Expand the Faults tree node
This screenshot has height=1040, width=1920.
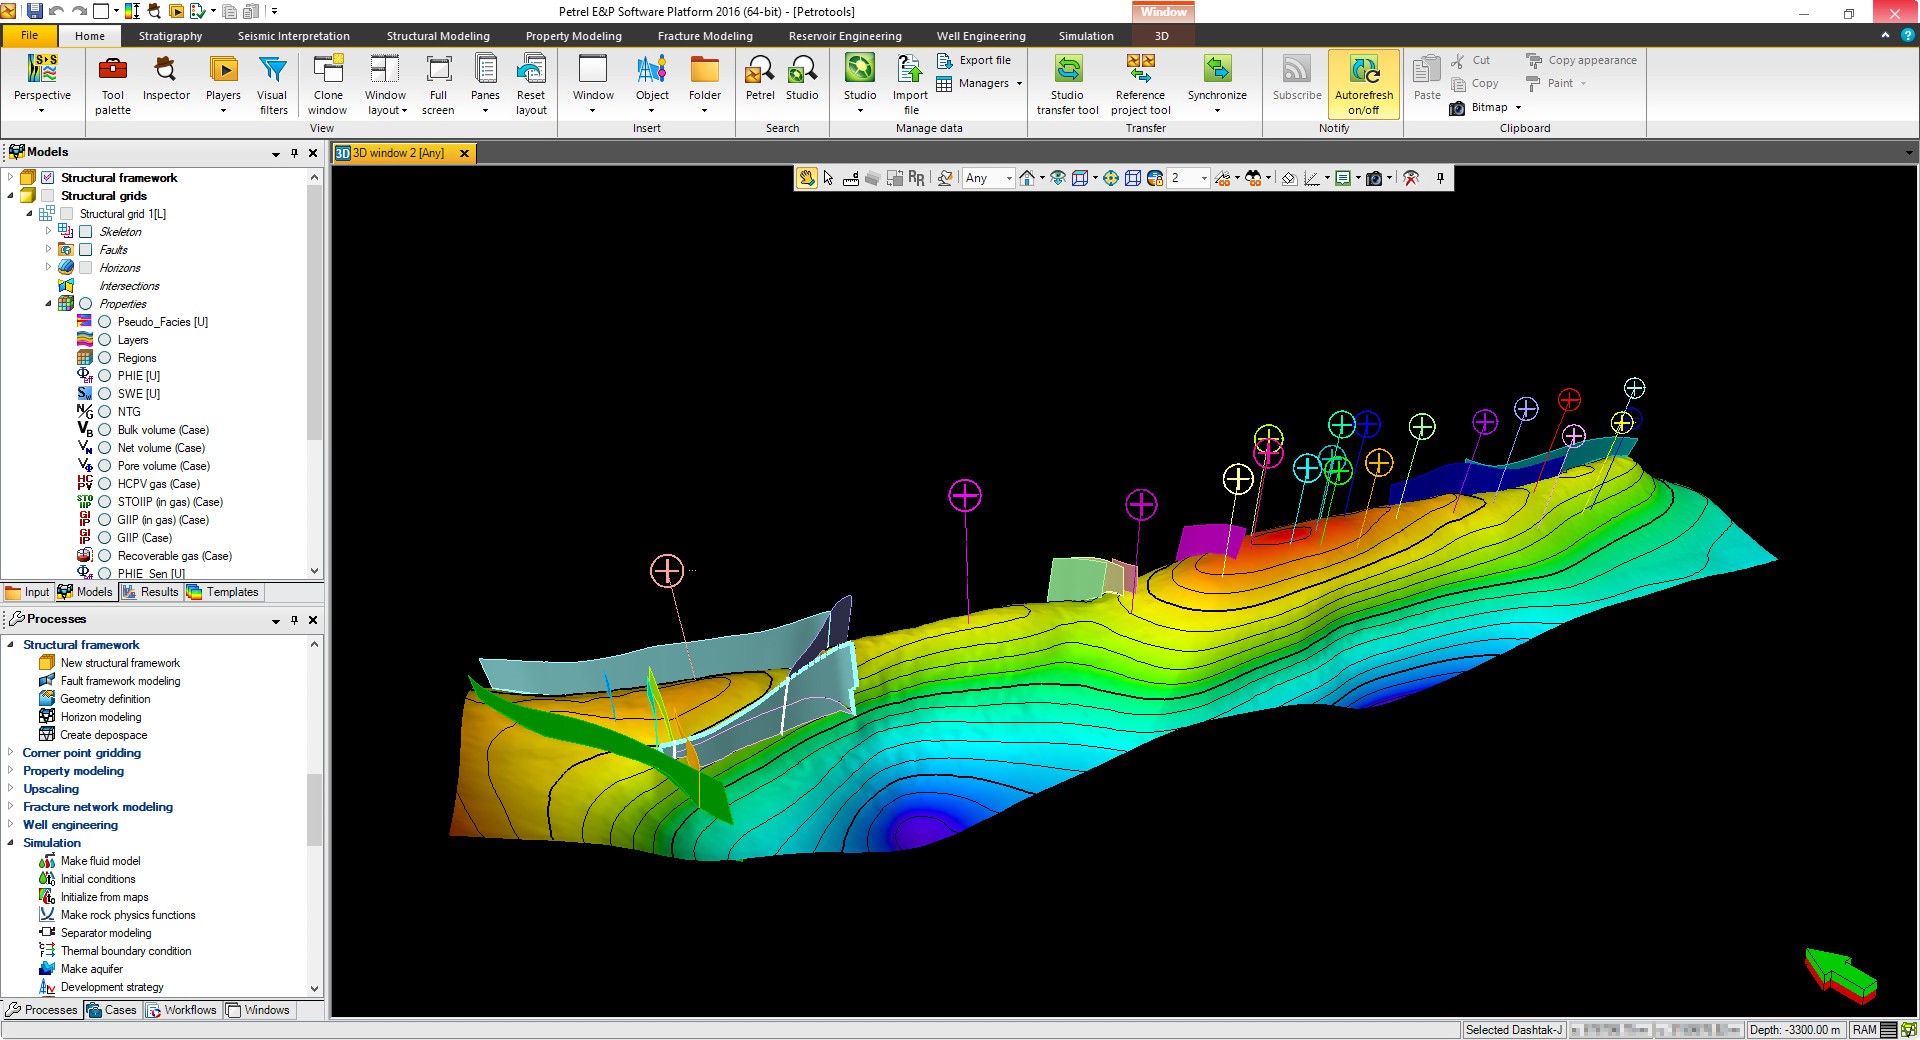tap(48, 250)
